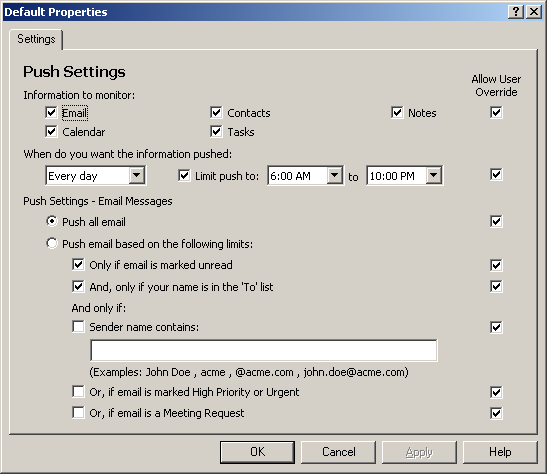The image size is (547, 474).
Task: Click the 'Push Settings' heading text
Action: [x=74, y=72]
